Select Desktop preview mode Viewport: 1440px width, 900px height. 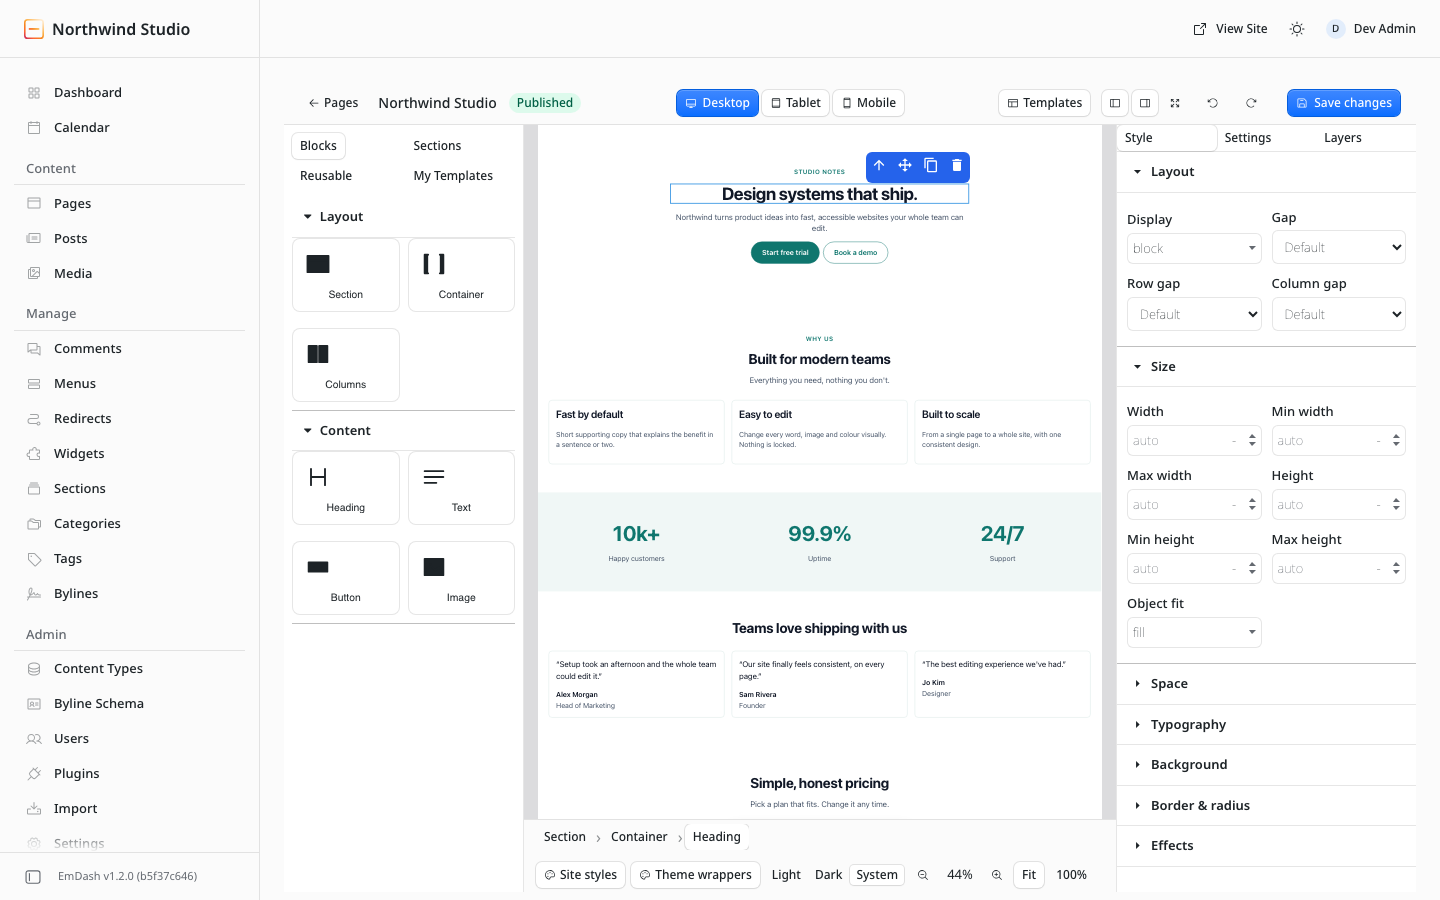[717, 103]
